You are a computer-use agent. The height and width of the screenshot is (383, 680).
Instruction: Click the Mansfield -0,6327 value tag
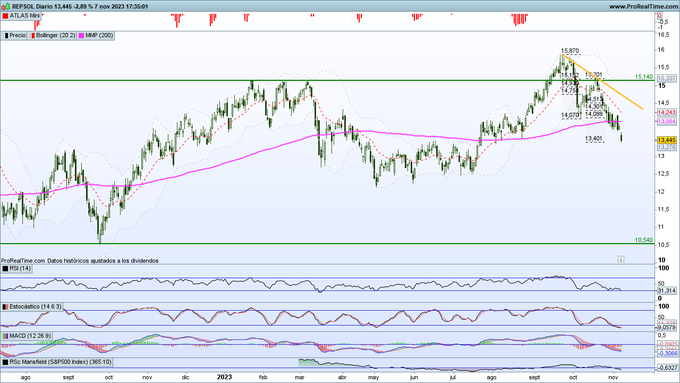click(667, 368)
